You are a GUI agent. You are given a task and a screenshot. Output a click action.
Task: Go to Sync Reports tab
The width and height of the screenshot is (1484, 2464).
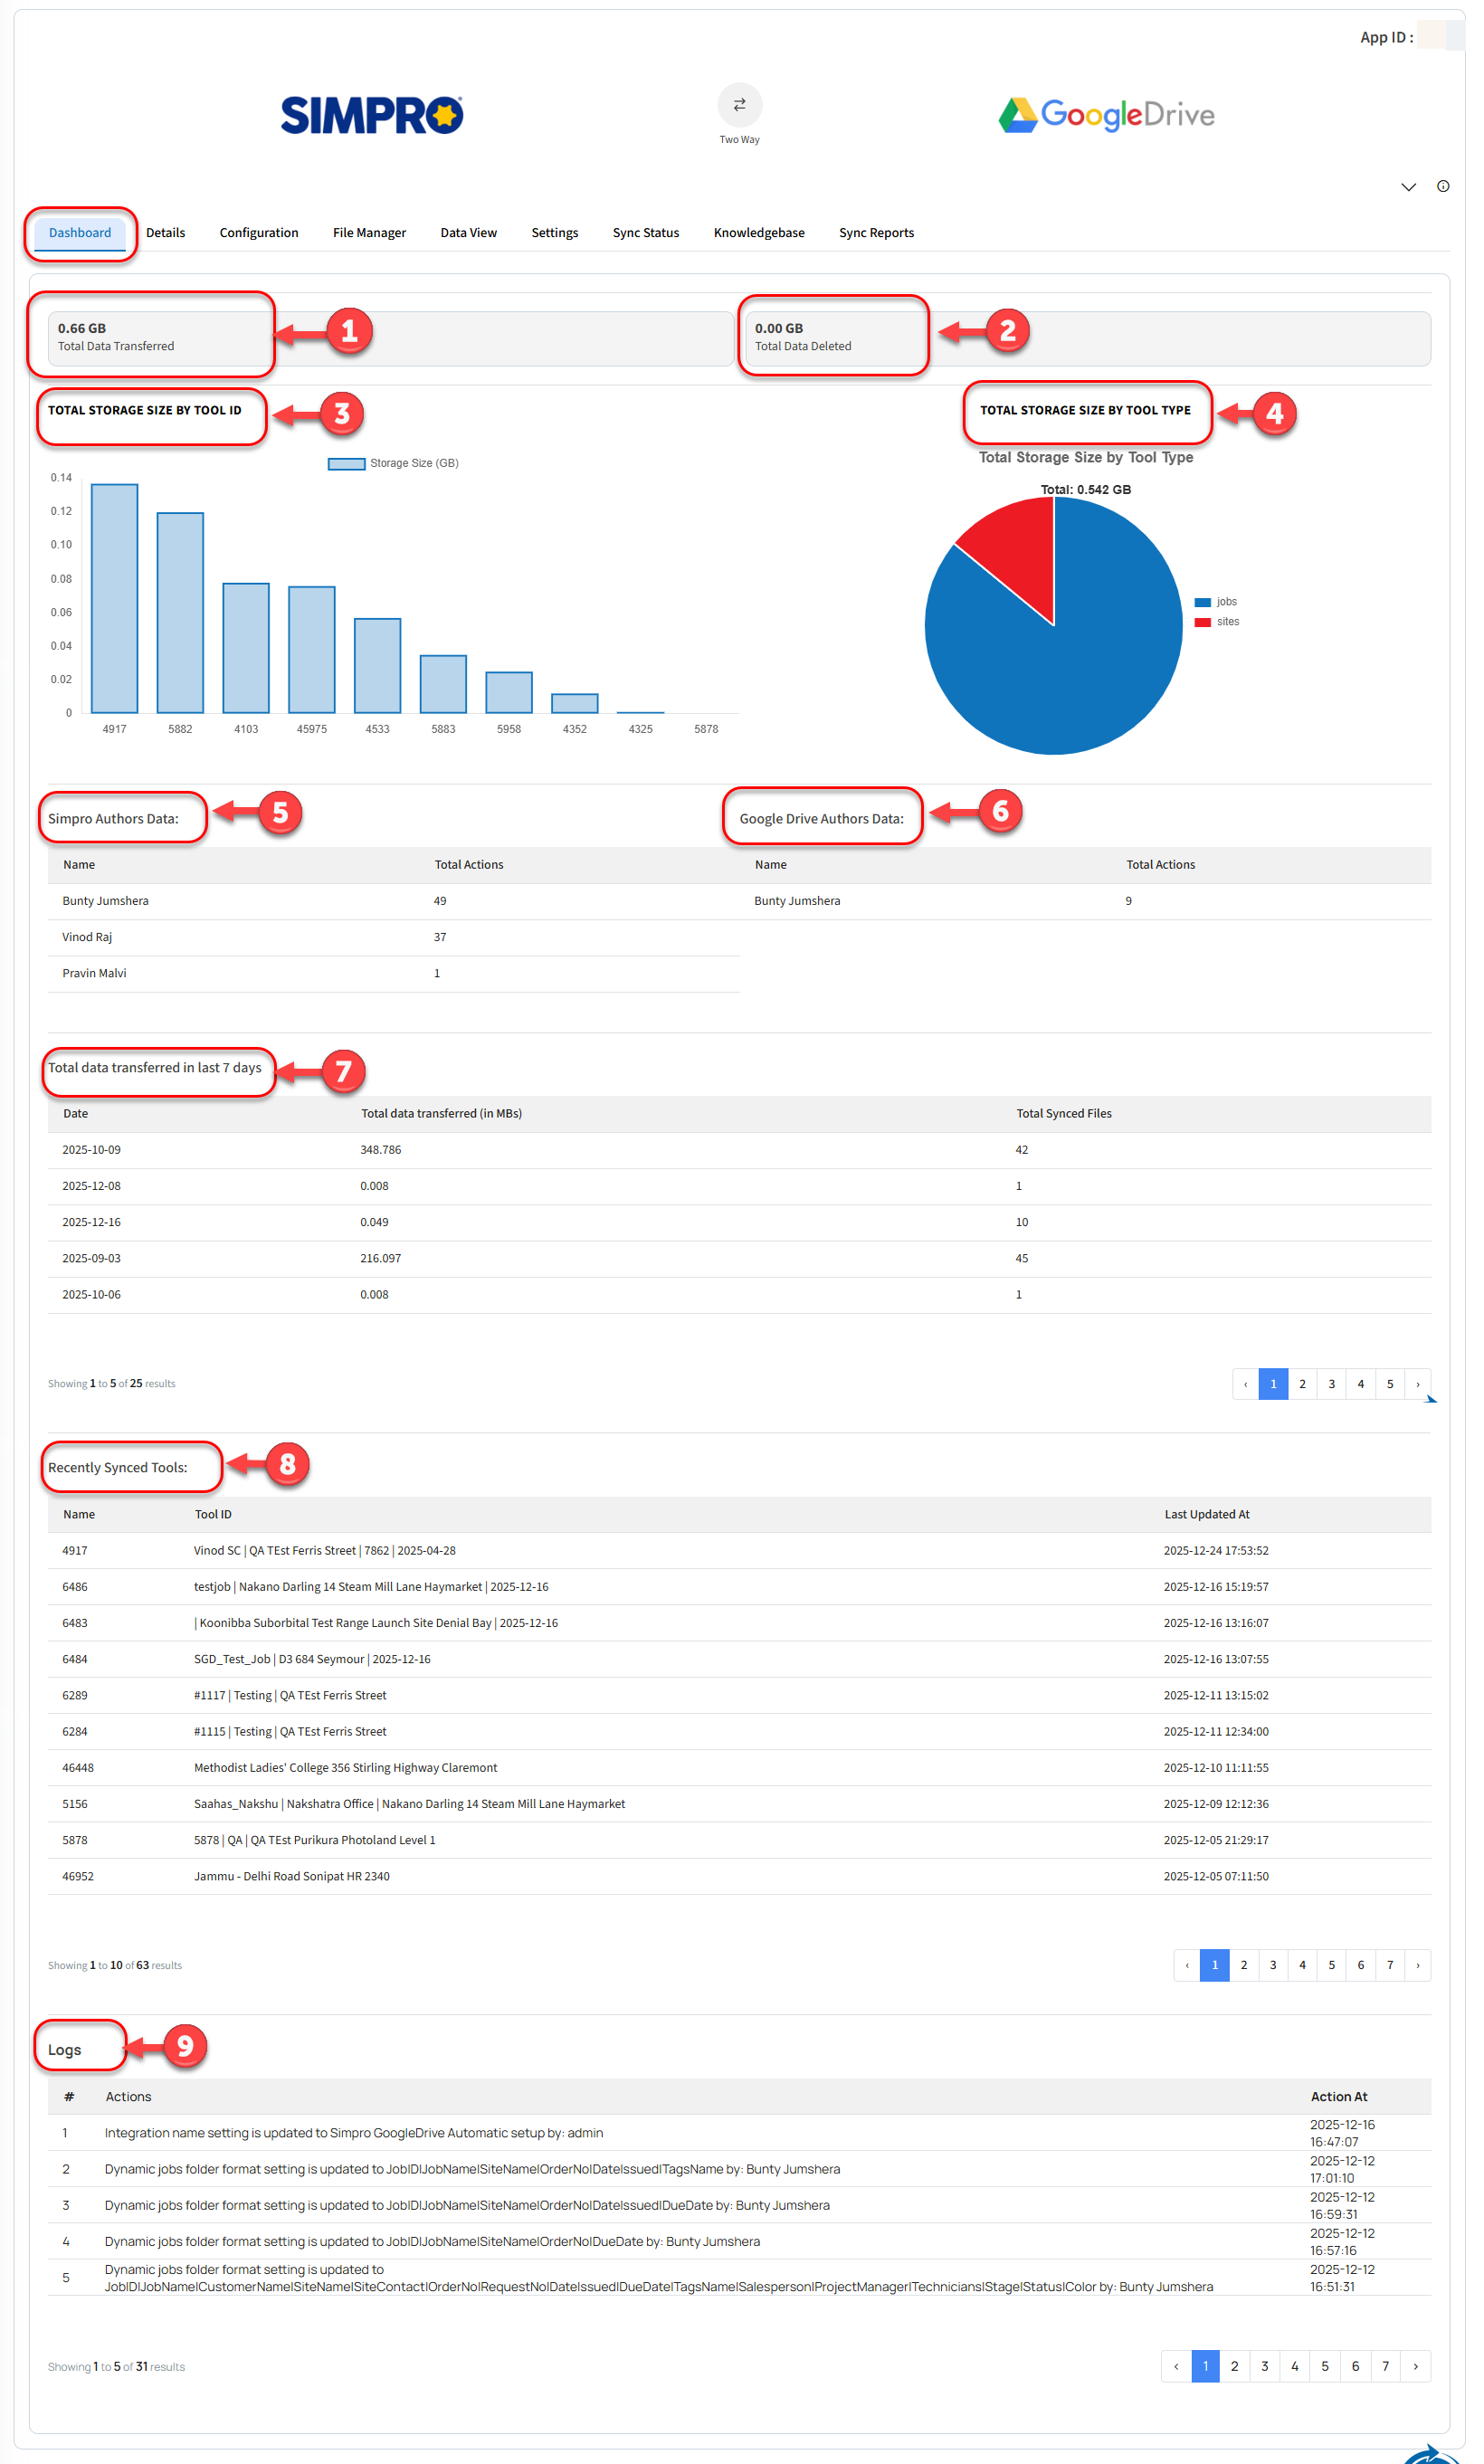[876, 233]
